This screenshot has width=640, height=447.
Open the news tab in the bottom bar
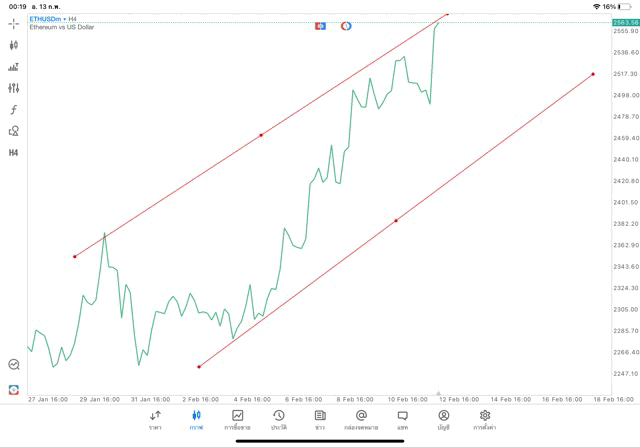319,419
